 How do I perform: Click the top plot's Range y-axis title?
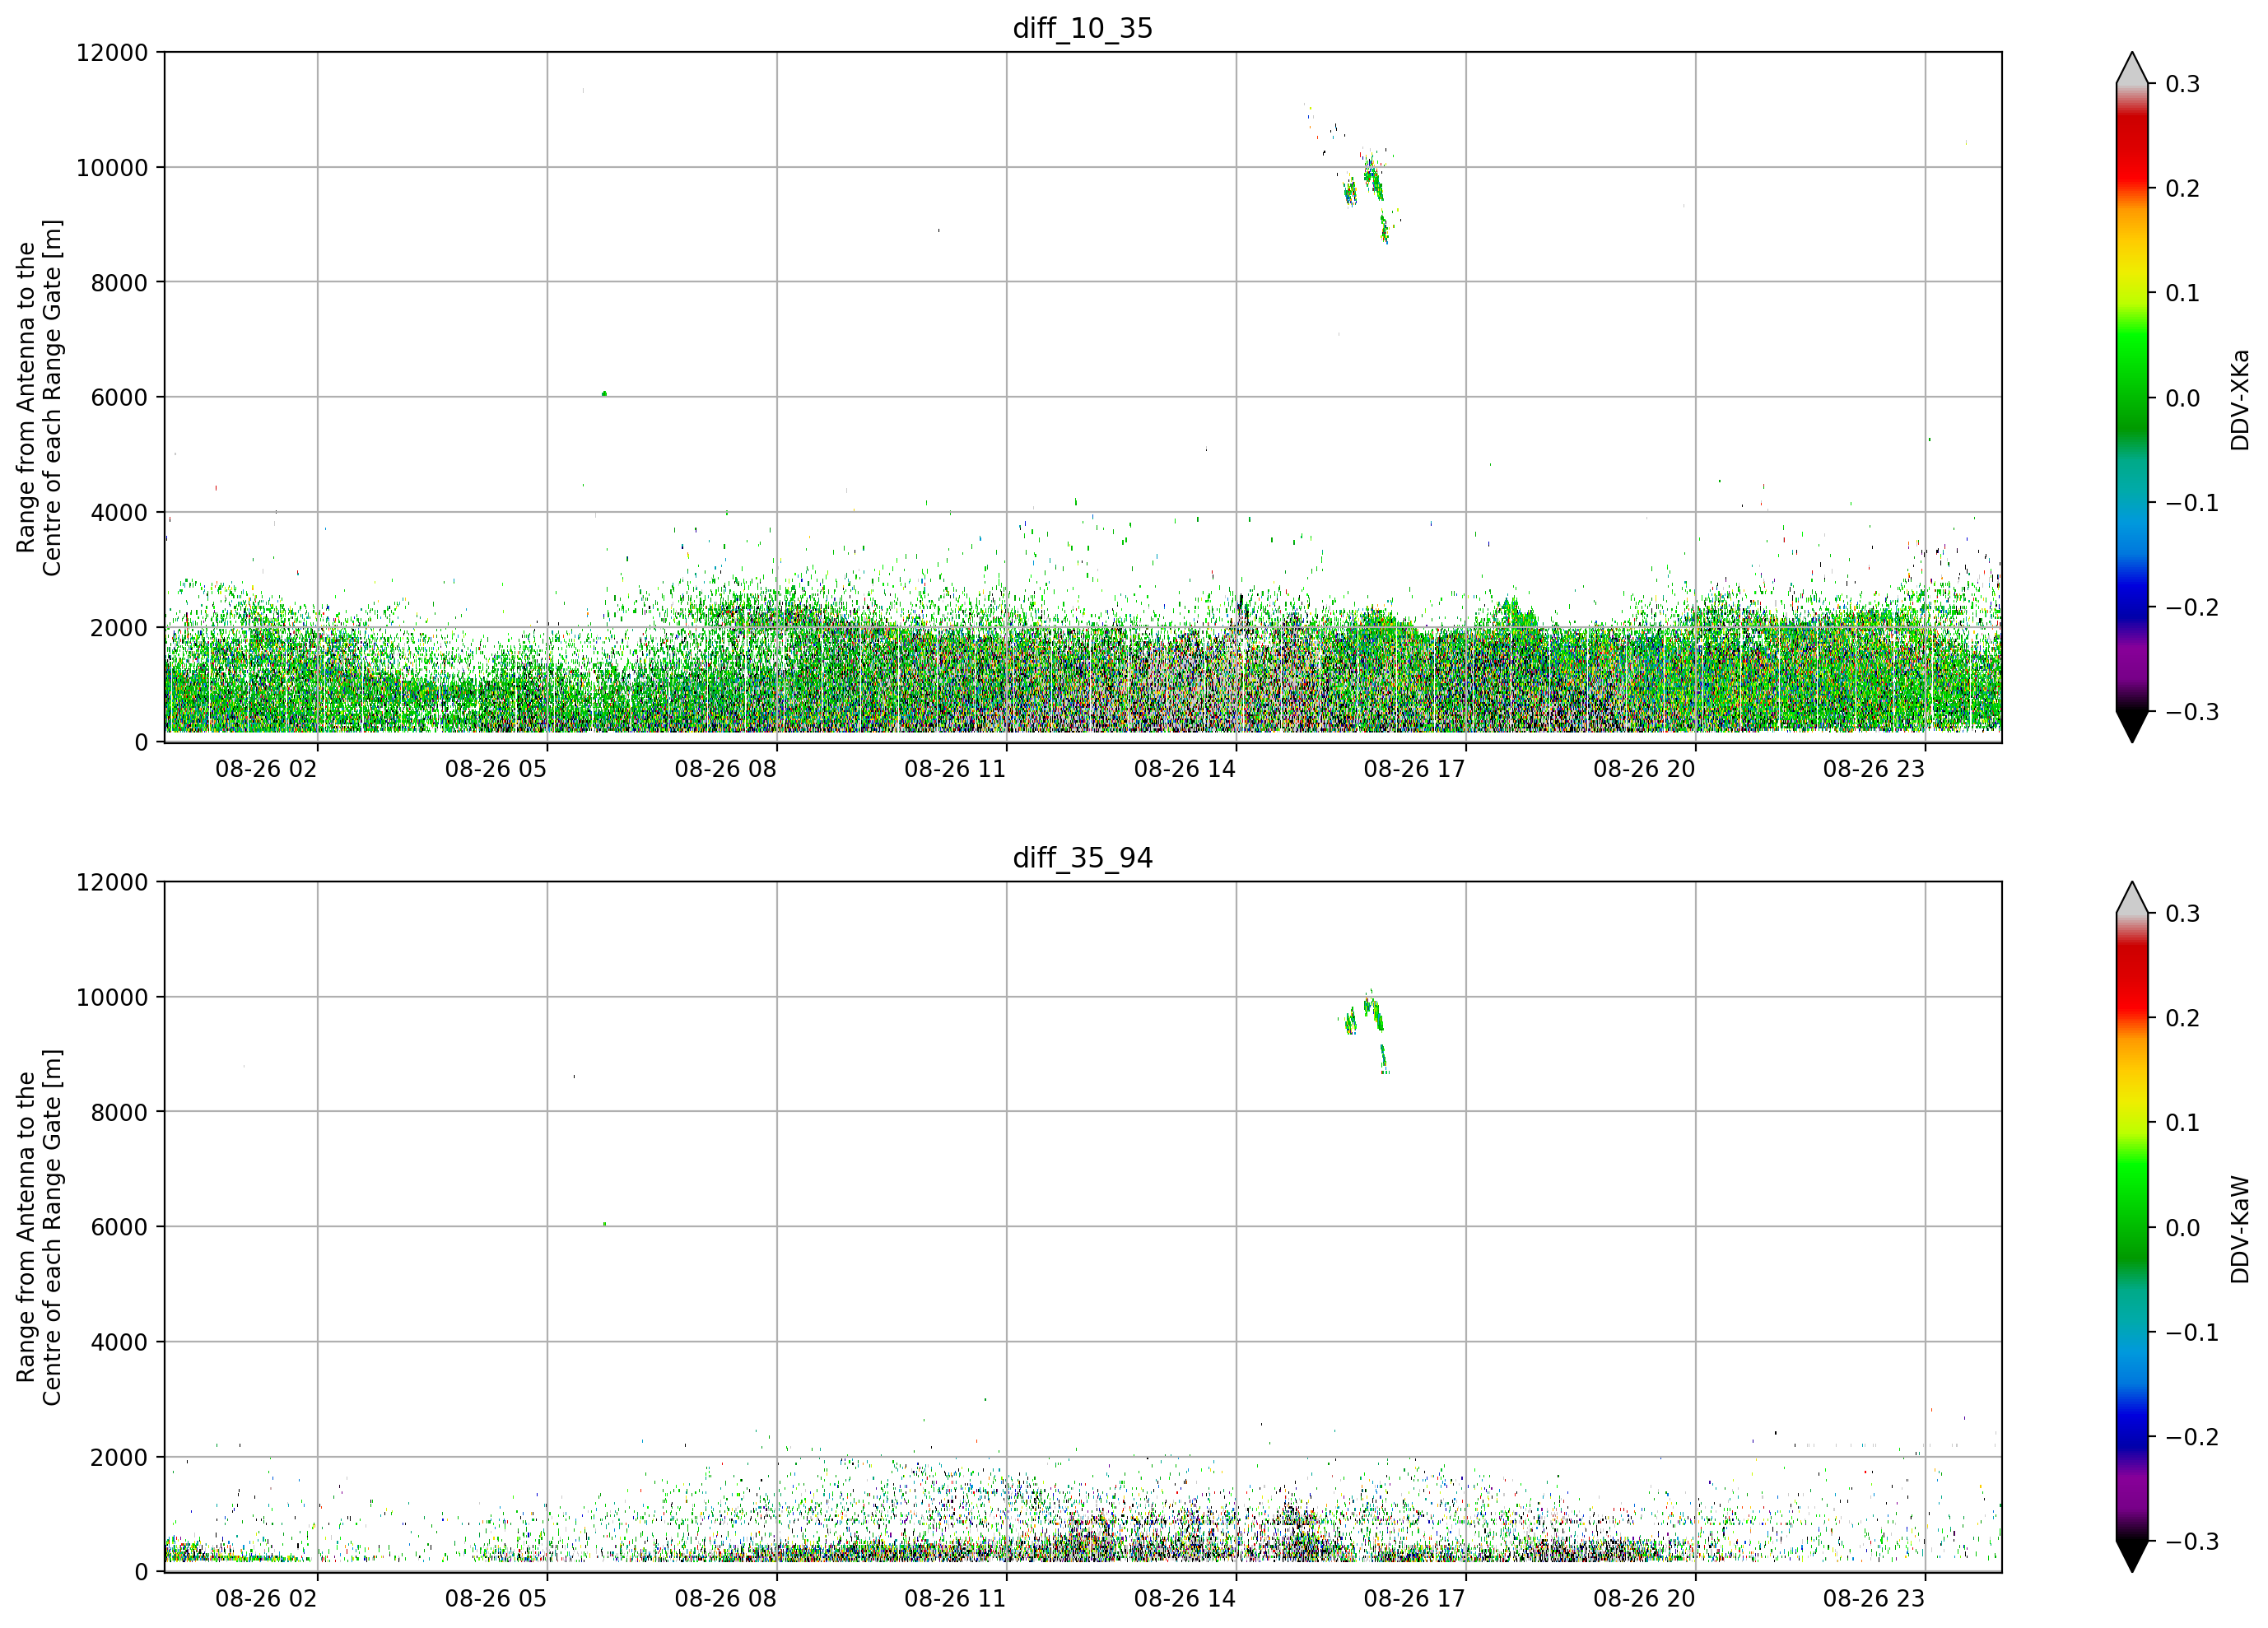point(39,398)
